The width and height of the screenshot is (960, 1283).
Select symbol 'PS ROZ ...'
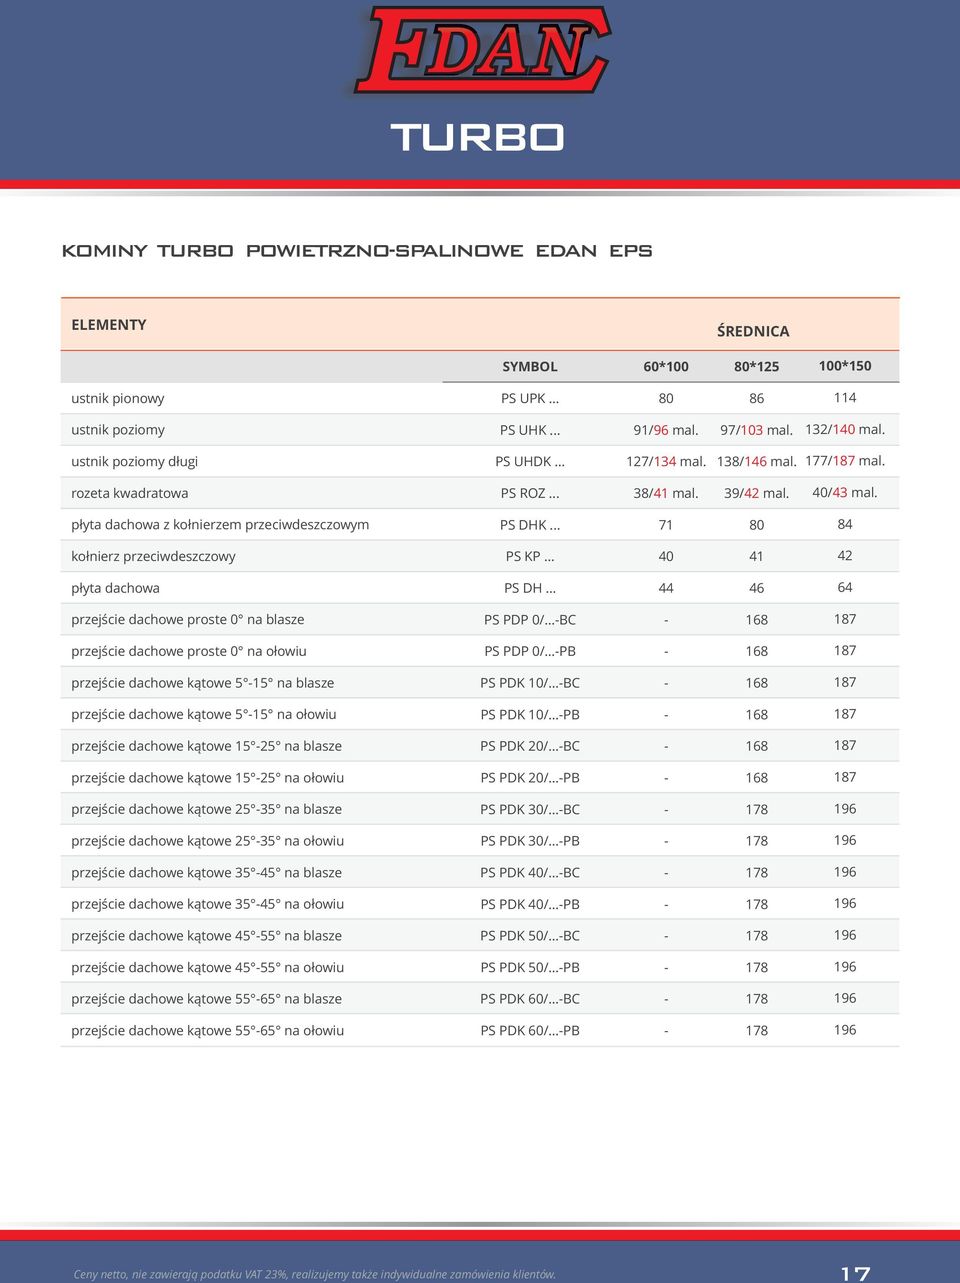point(530,493)
